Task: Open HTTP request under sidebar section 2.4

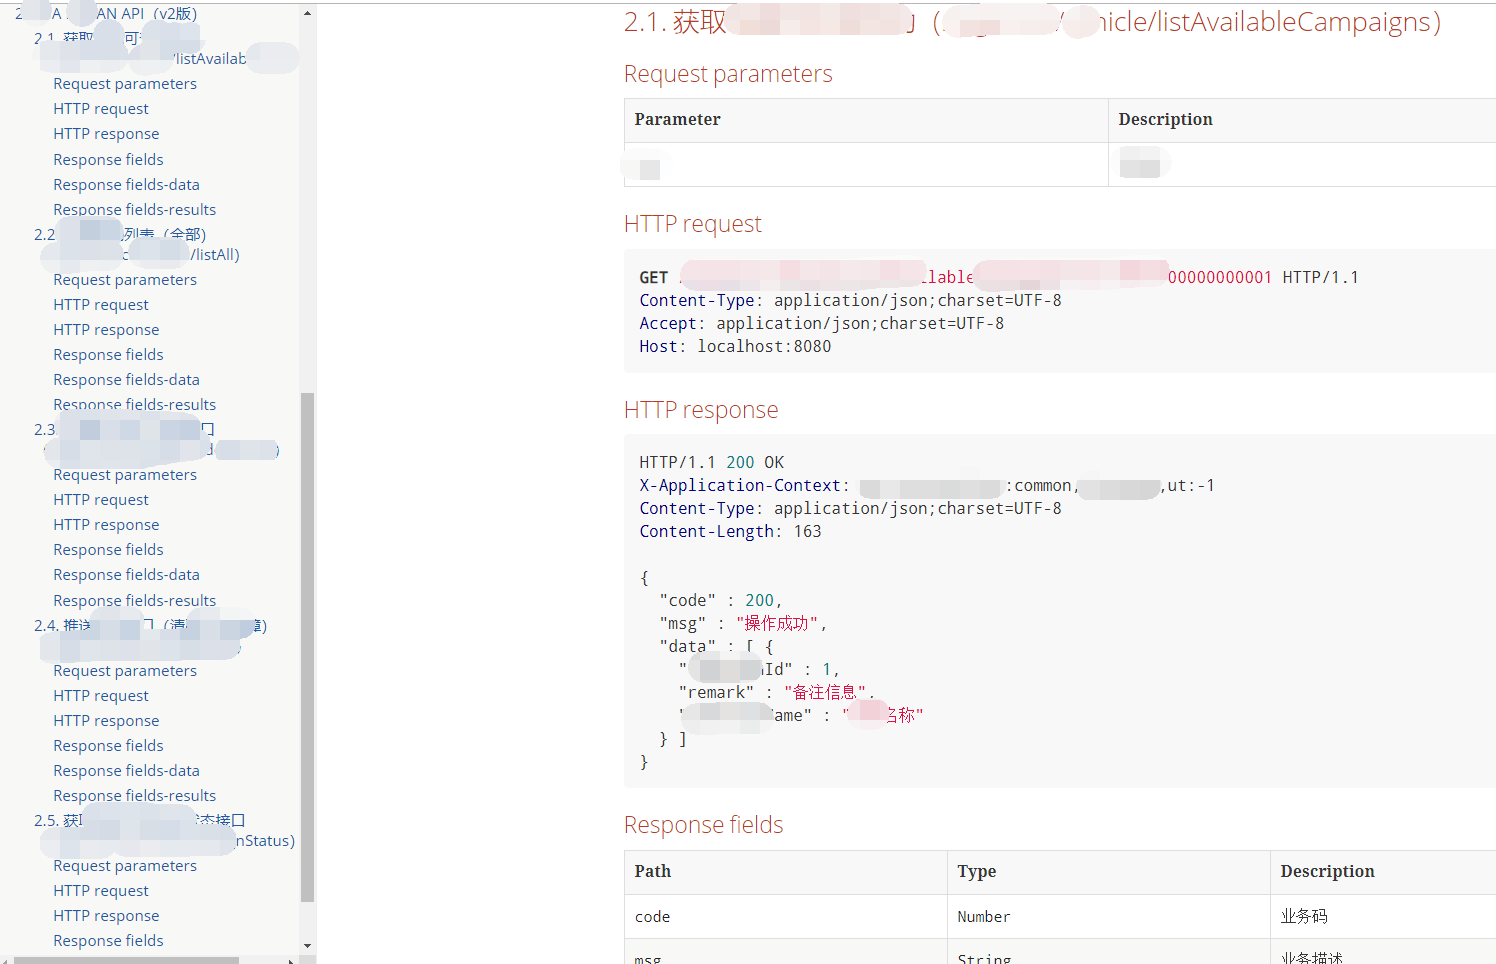Action: 101,696
